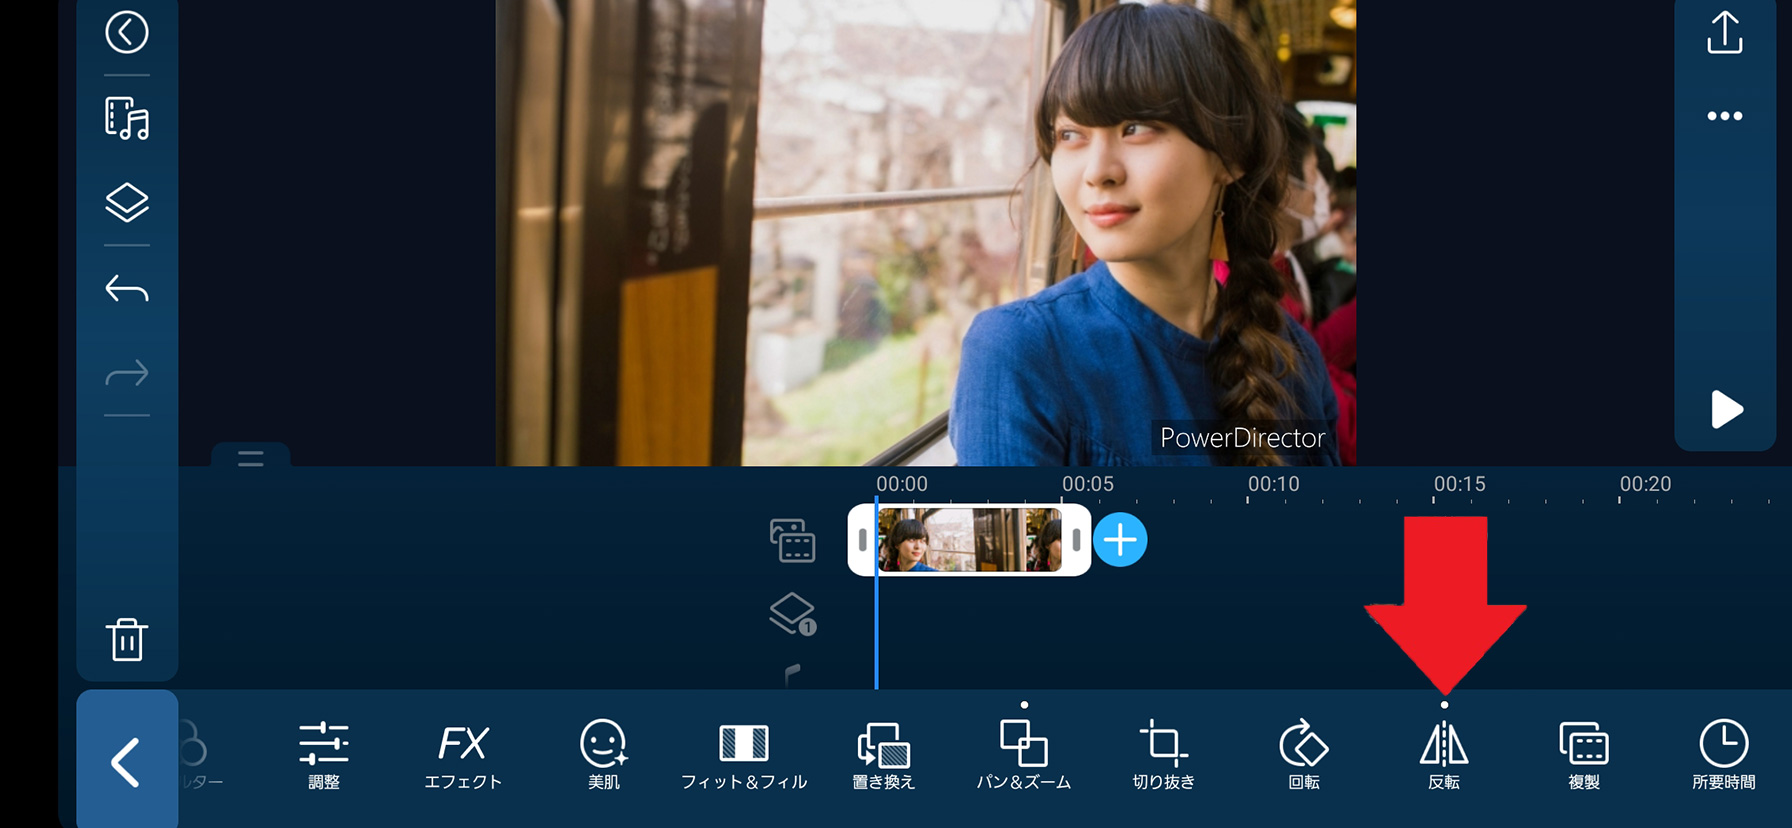Viewport: 1792px width, 828px height.
Task: Open the three-dot more options menu
Action: (x=1725, y=116)
